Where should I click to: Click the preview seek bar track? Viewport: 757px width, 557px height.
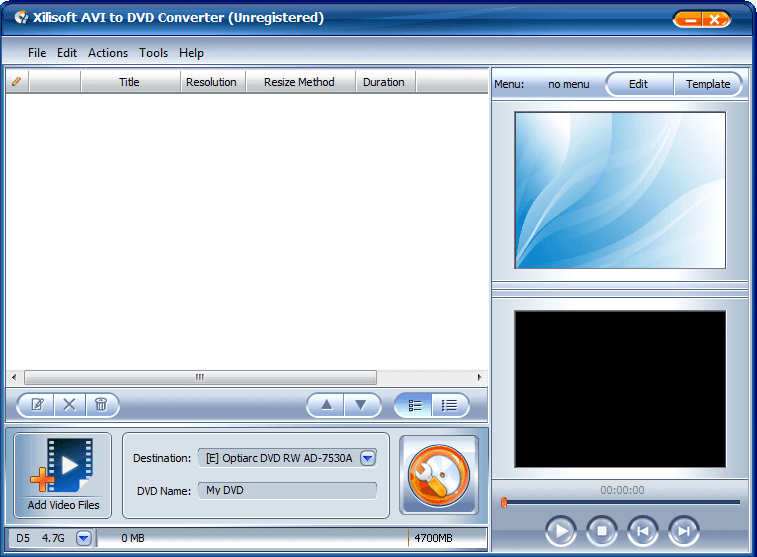click(621, 502)
